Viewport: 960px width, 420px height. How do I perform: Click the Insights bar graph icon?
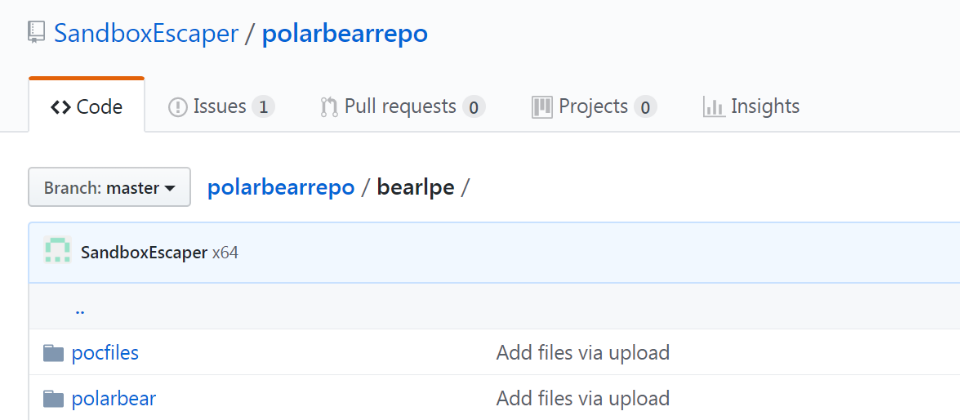714,108
